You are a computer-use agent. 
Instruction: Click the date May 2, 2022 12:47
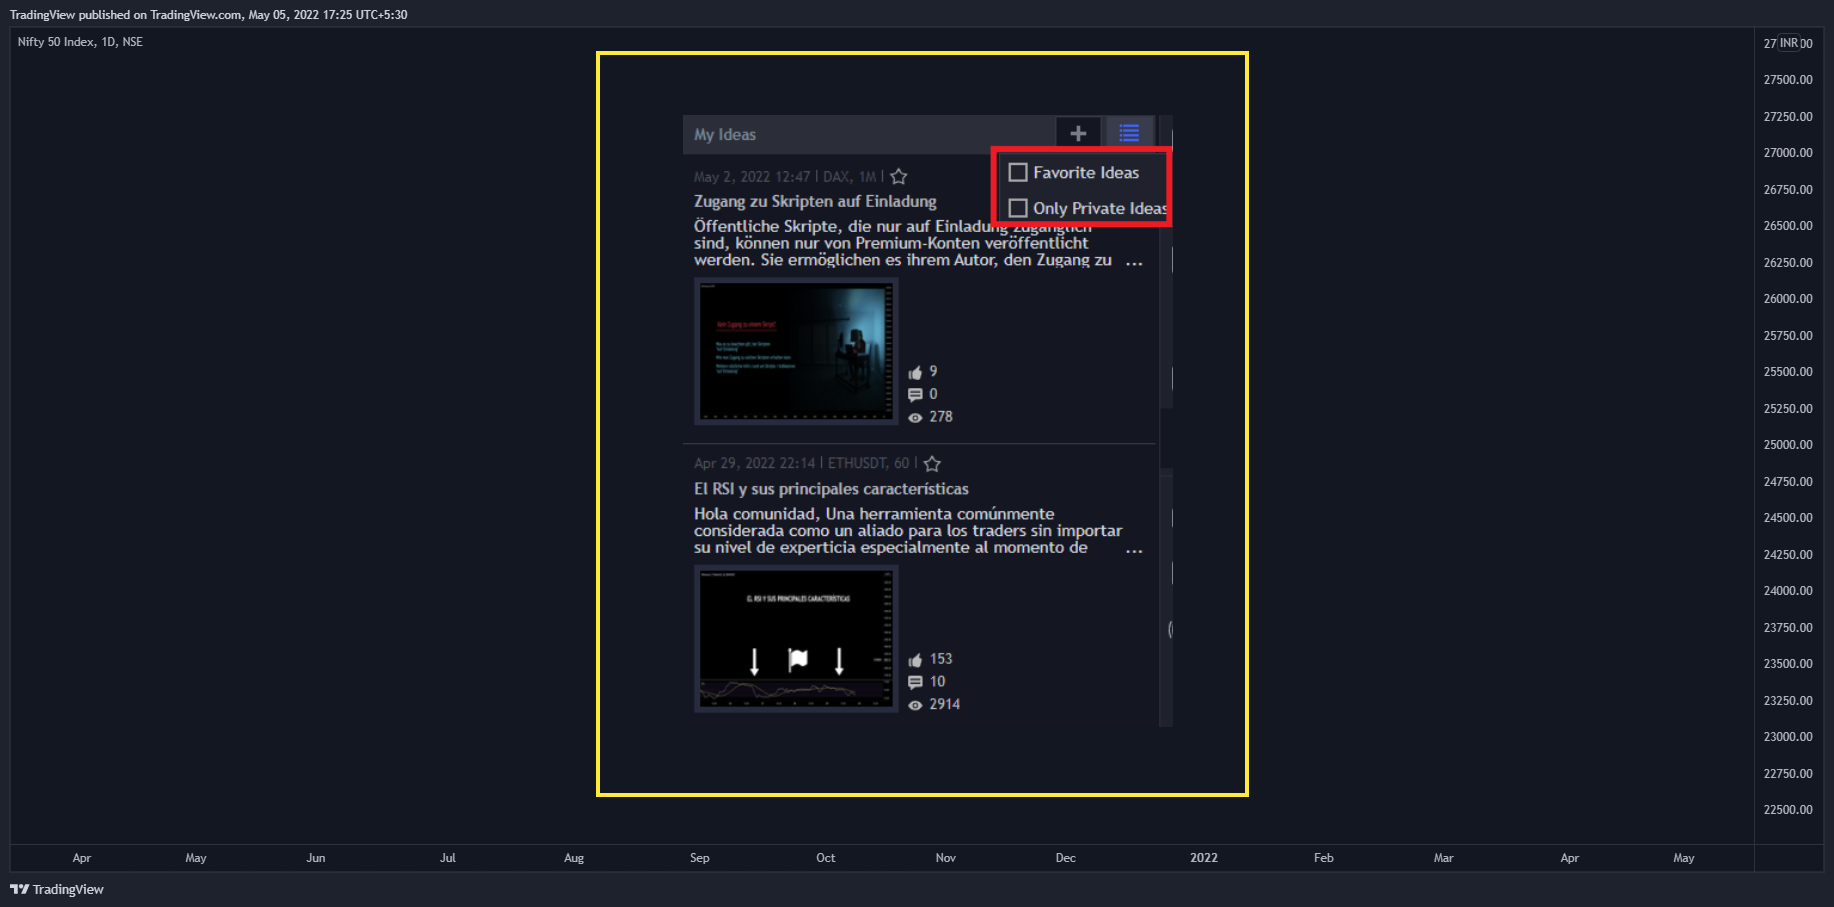click(x=752, y=177)
